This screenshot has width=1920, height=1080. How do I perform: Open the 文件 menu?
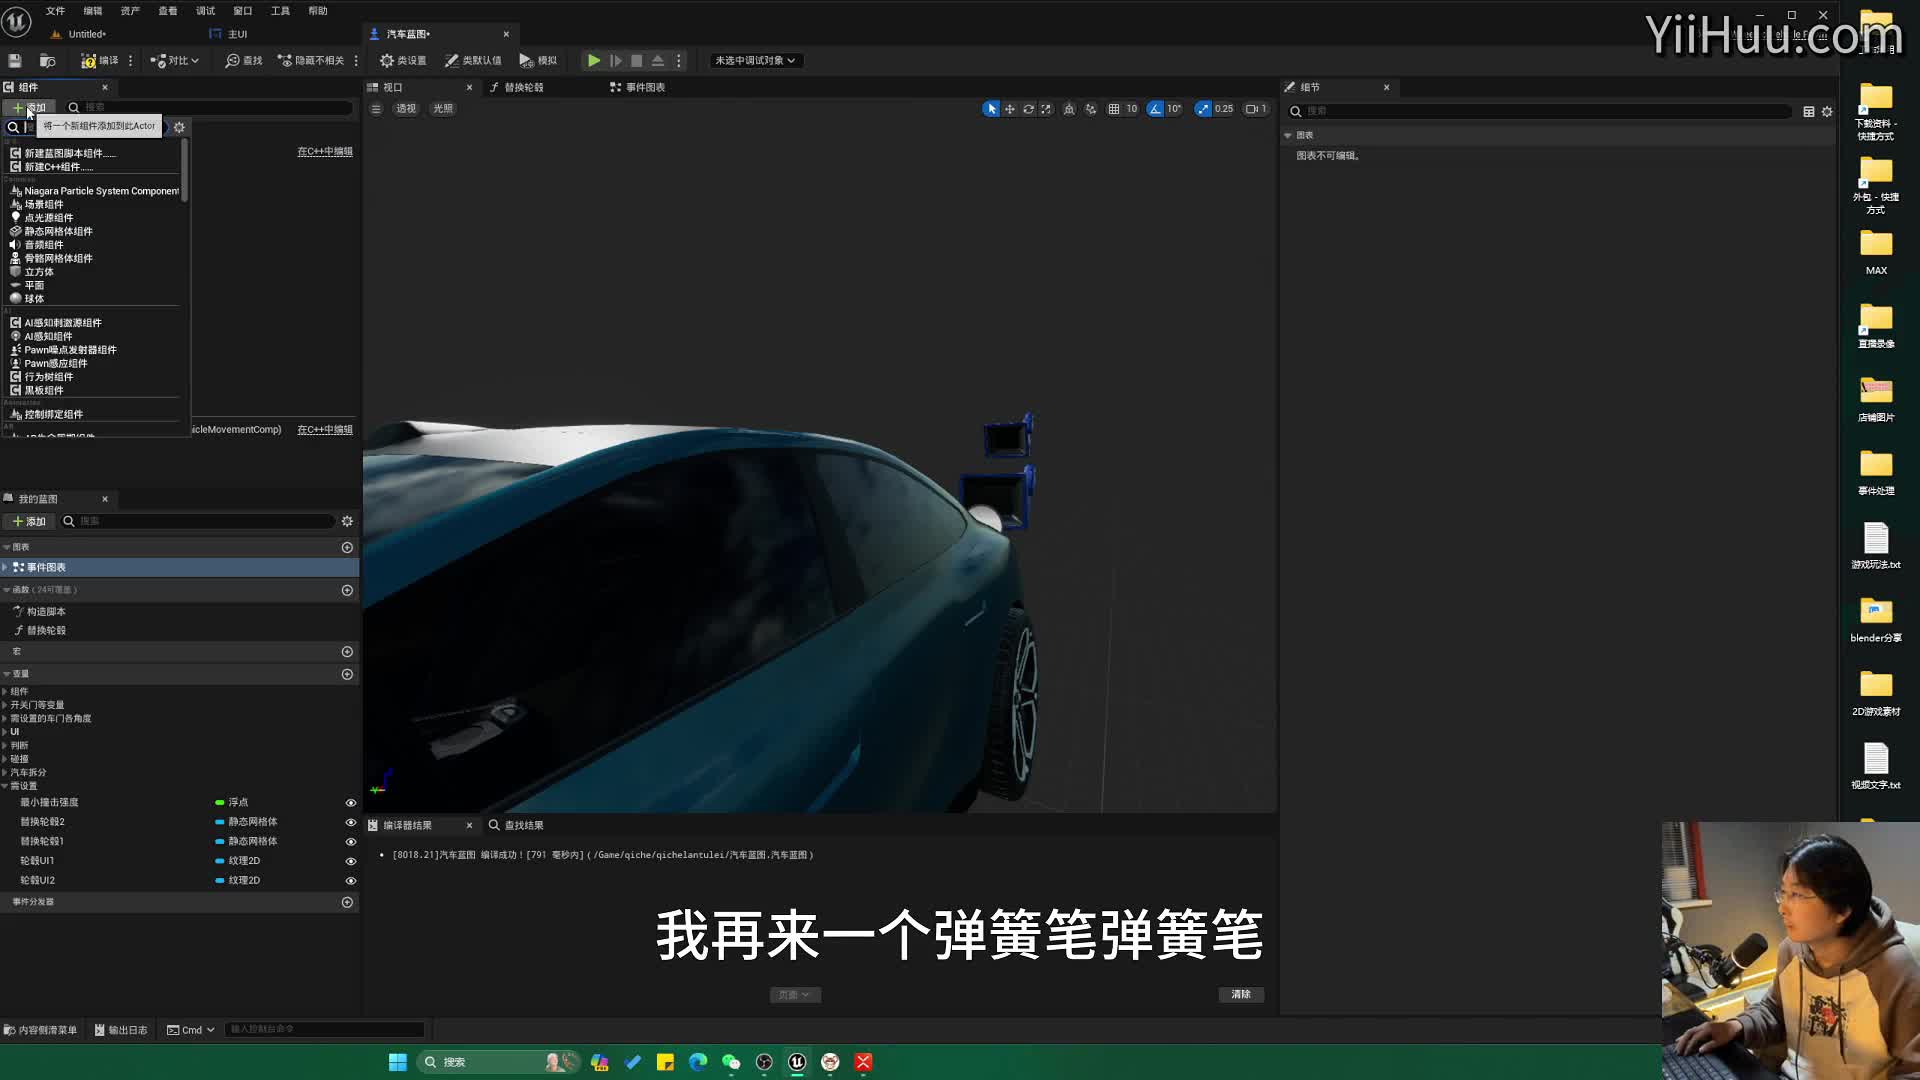(x=55, y=11)
